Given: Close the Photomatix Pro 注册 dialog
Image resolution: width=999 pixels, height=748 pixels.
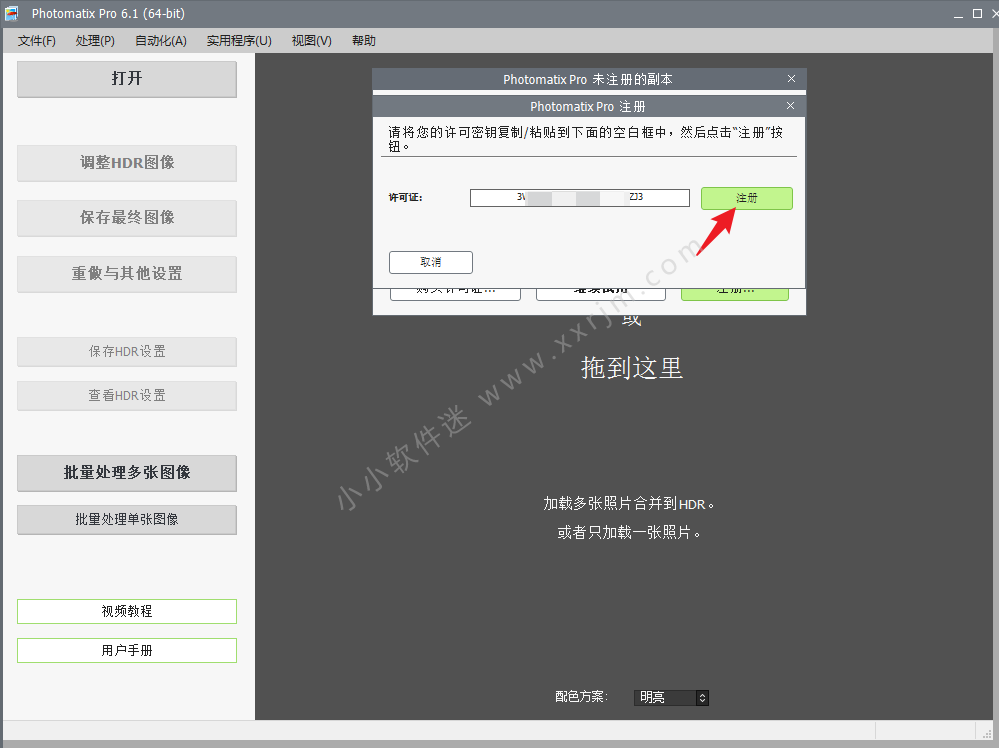Looking at the screenshot, I should (x=791, y=106).
